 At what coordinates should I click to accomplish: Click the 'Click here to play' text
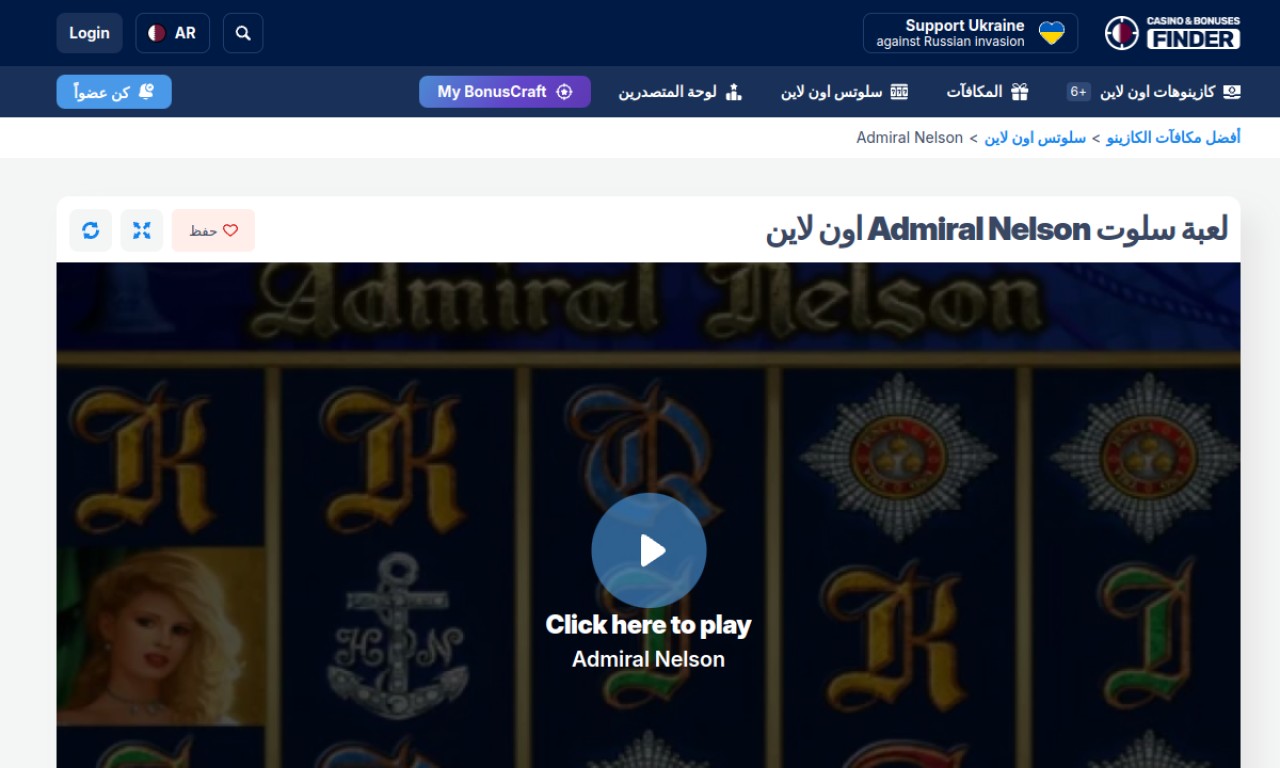tap(648, 625)
